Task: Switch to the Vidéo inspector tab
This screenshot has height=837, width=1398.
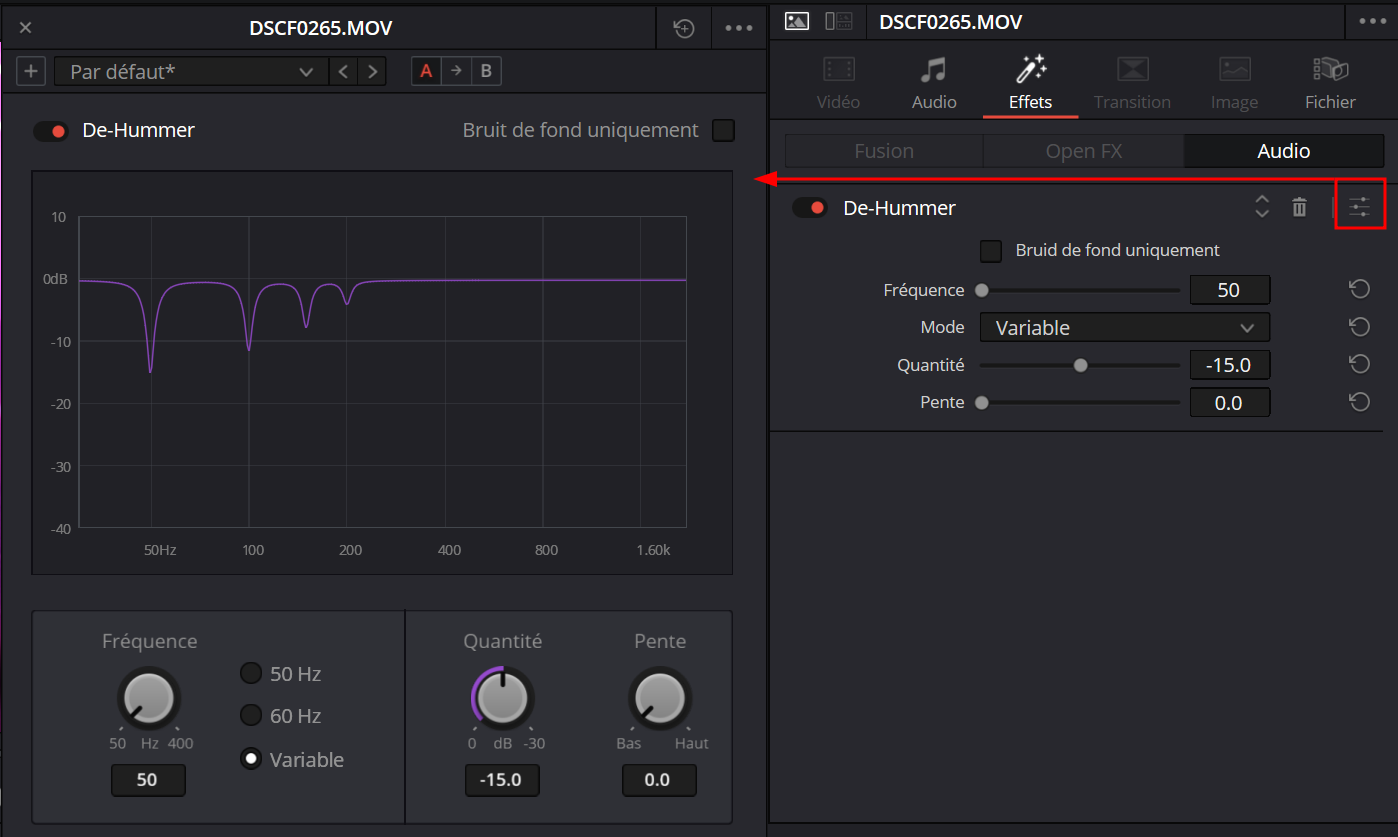Action: click(x=838, y=82)
